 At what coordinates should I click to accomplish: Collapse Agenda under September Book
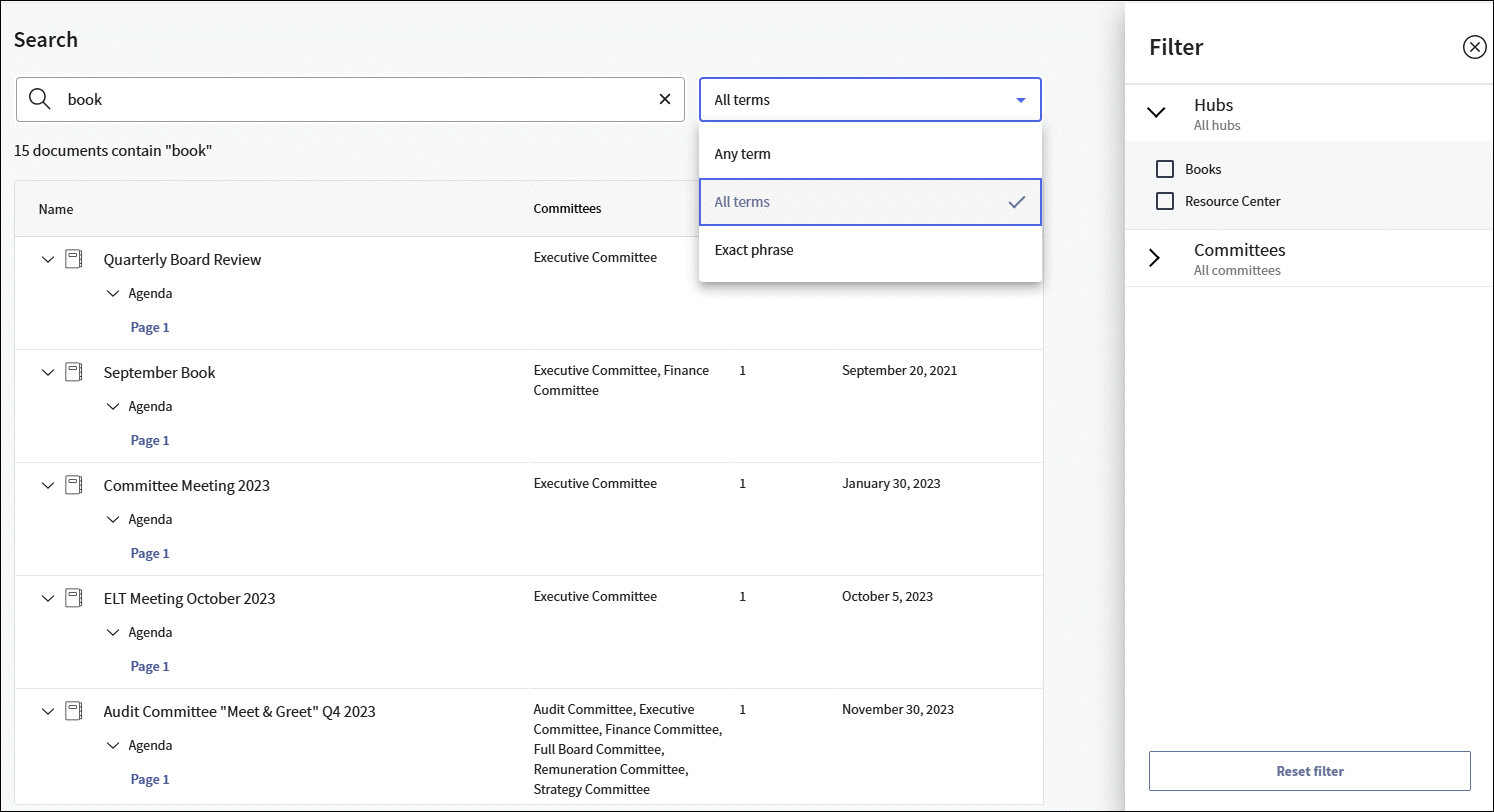coord(113,407)
